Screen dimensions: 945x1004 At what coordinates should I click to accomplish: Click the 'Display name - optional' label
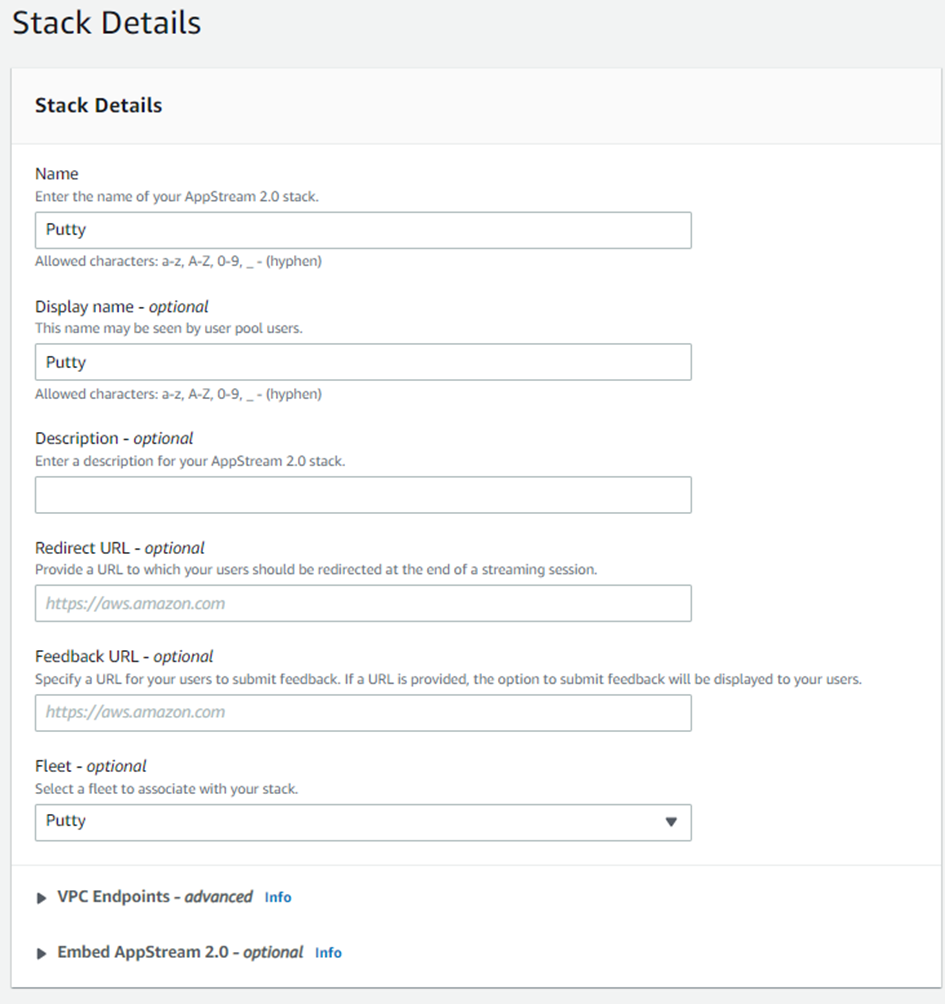[x=122, y=307]
